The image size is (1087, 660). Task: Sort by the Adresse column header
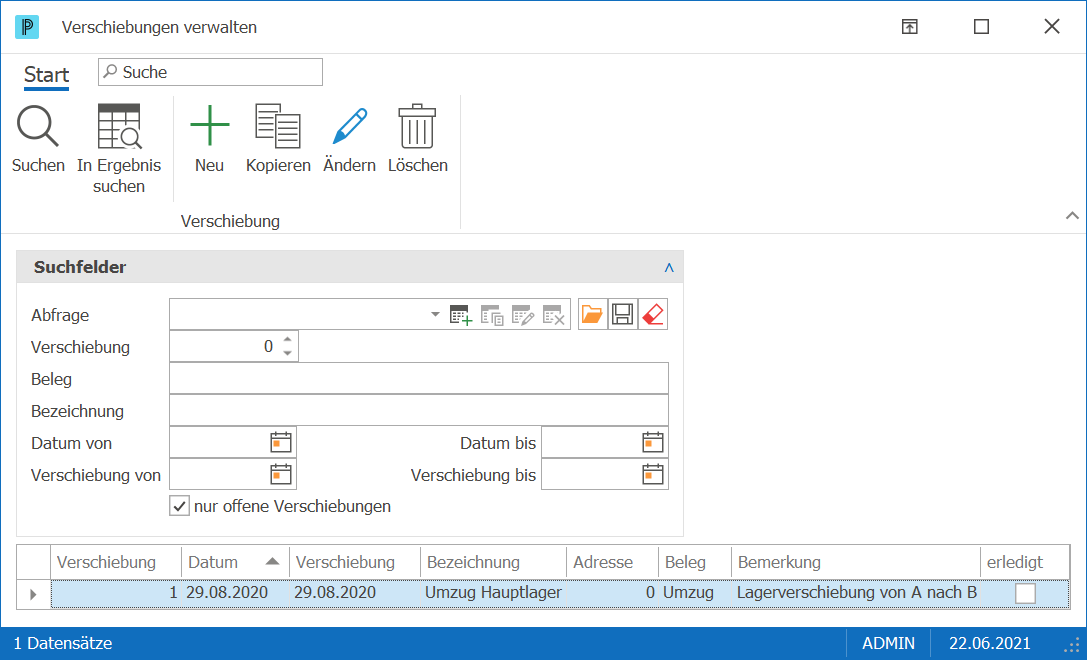(612, 562)
